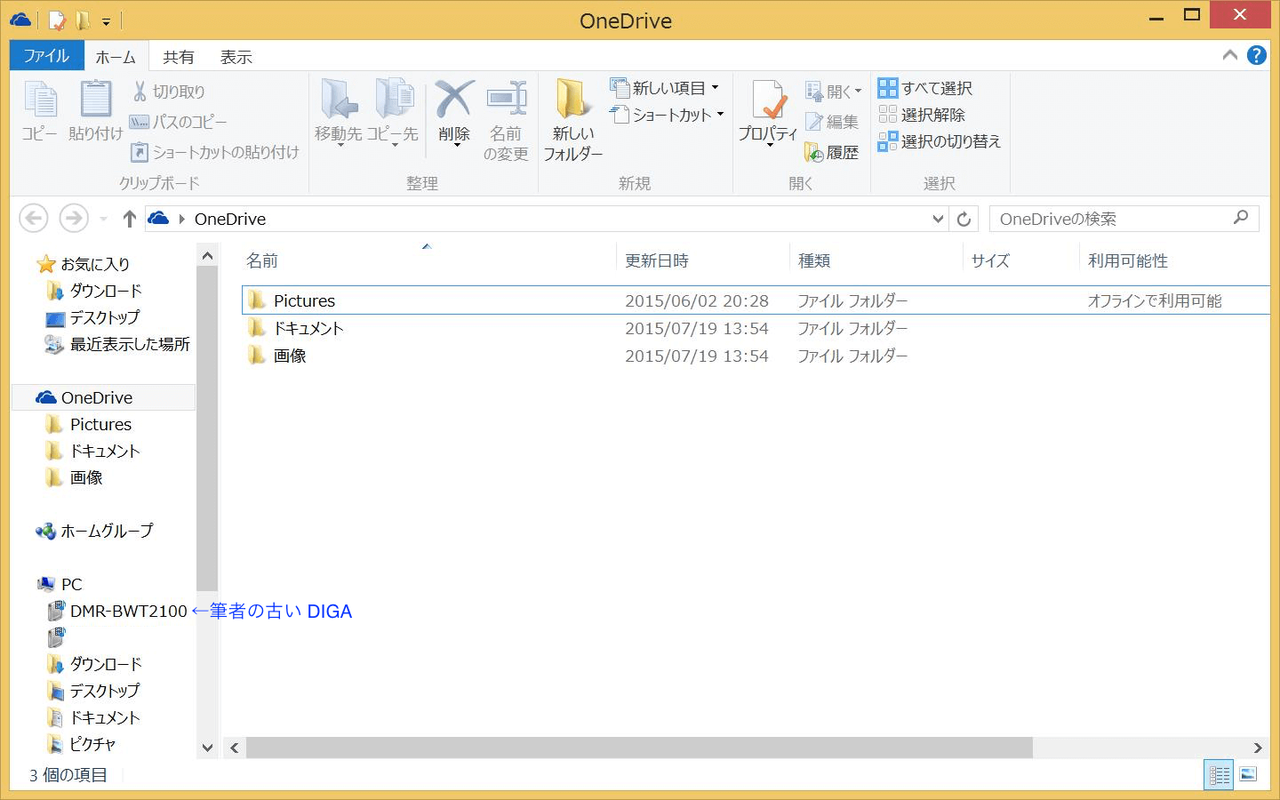Open the Quick Access Toolbar customize dropdown
The width and height of the screenshot is (1280, 800).
(106, 21)
